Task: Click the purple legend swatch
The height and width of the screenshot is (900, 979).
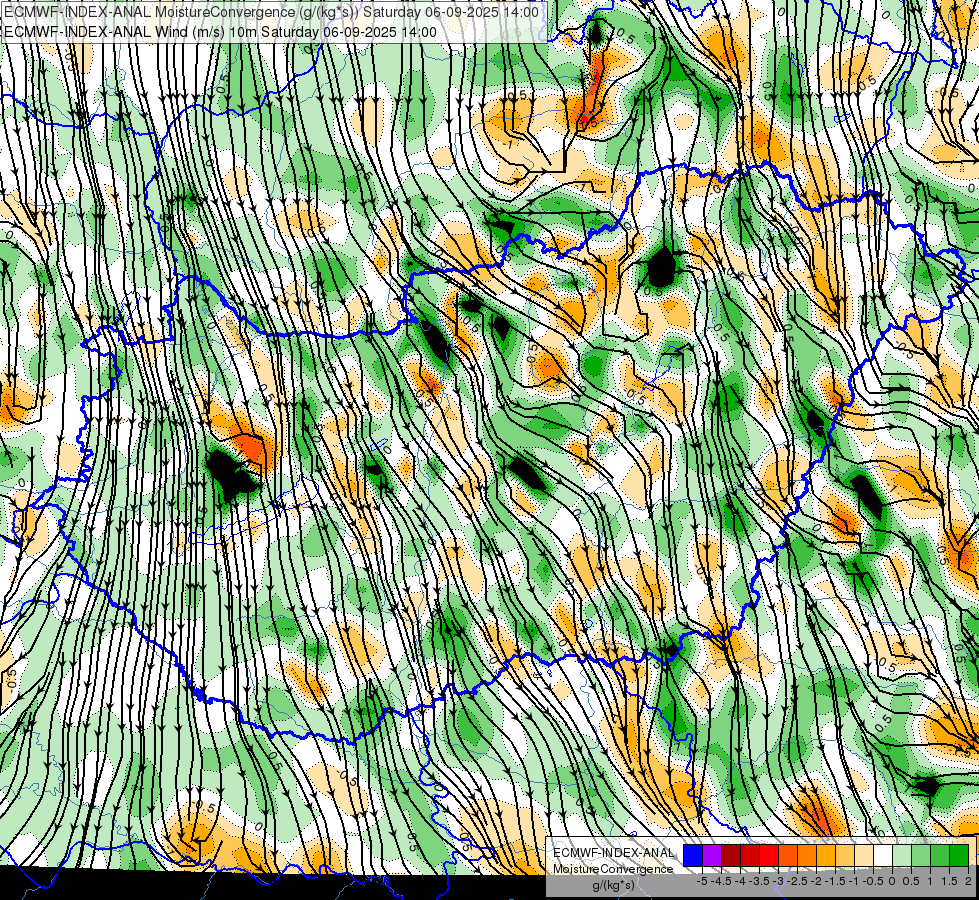Action: tap(712, 856)
